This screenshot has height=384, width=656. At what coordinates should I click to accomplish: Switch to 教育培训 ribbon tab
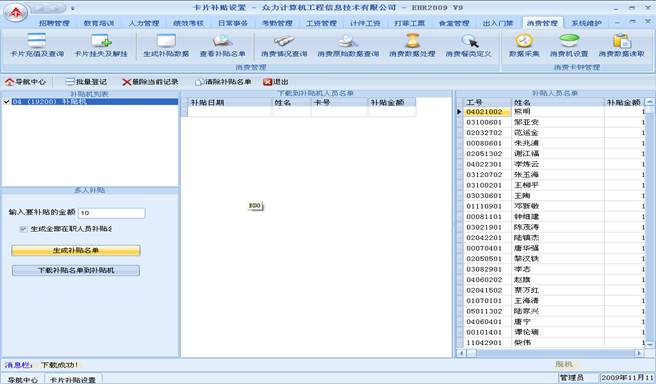coord(99,23)
